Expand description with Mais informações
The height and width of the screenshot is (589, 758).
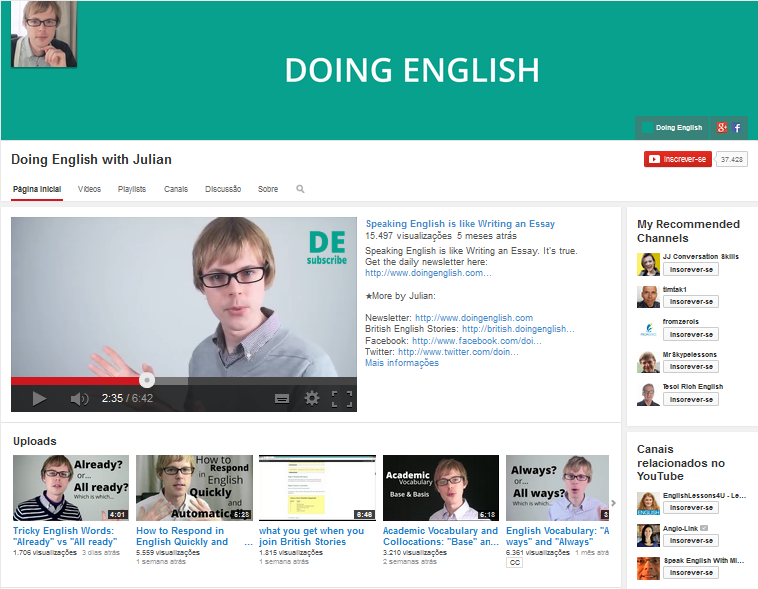coord(402,363)
